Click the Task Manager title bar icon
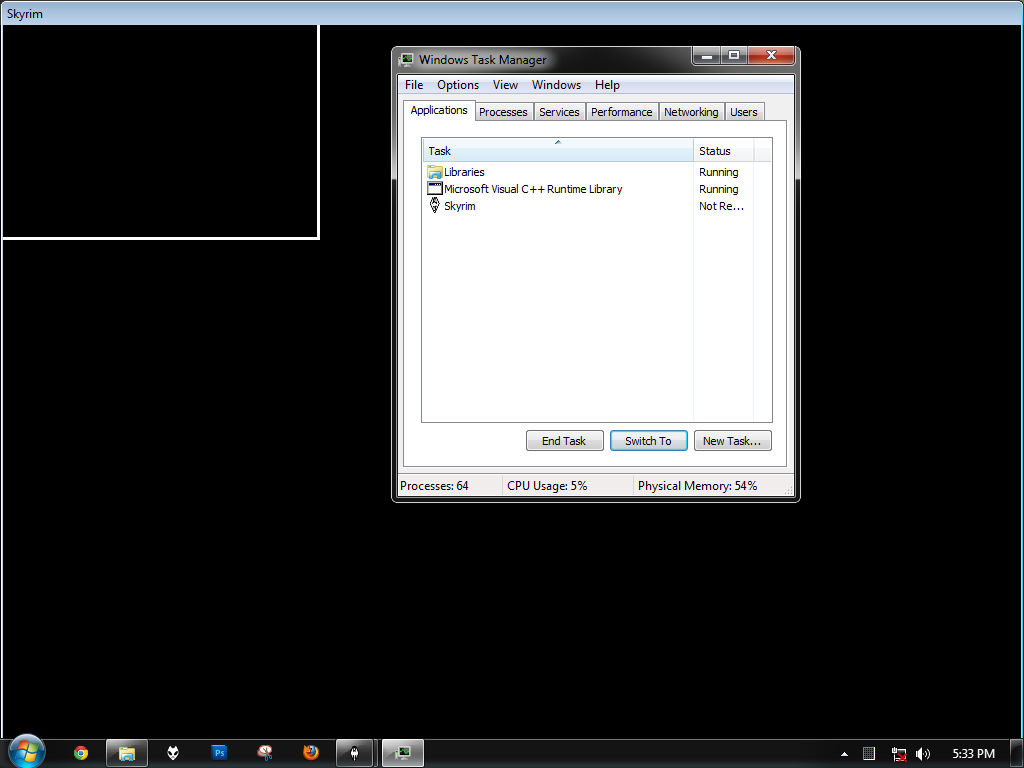This screenshot has height=768, width=1024. pyautogui.click(x=406, y=59)
